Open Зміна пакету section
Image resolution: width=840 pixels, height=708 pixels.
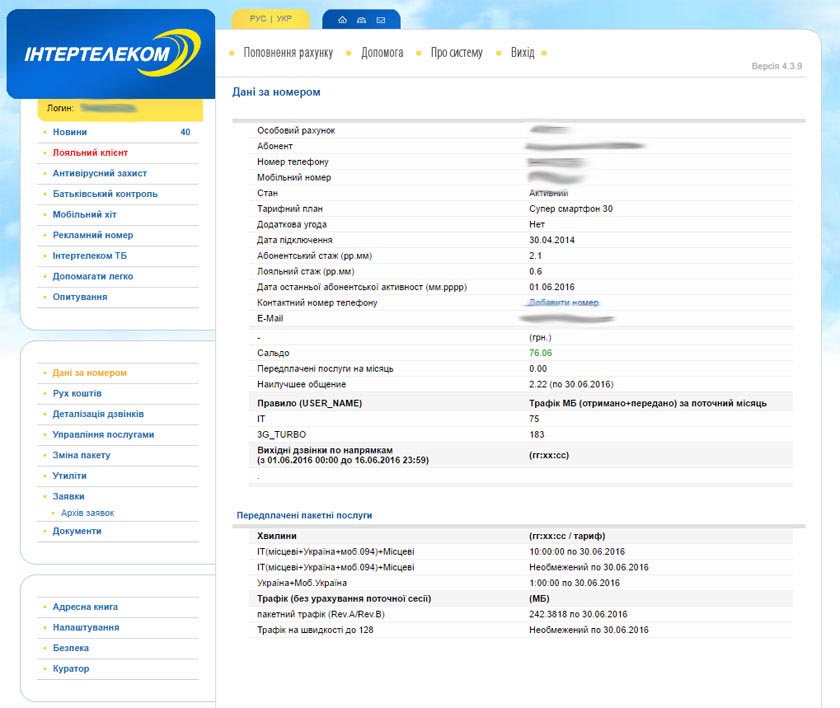(x=81, y=455)
